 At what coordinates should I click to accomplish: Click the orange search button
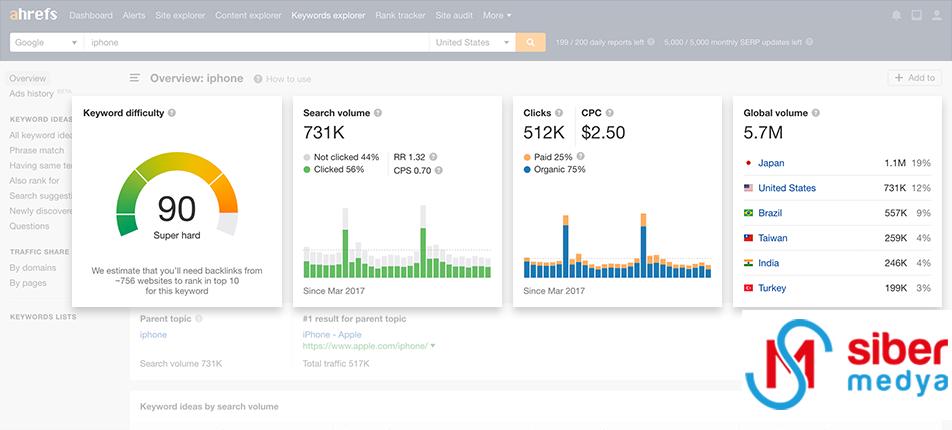click(531, 43)
